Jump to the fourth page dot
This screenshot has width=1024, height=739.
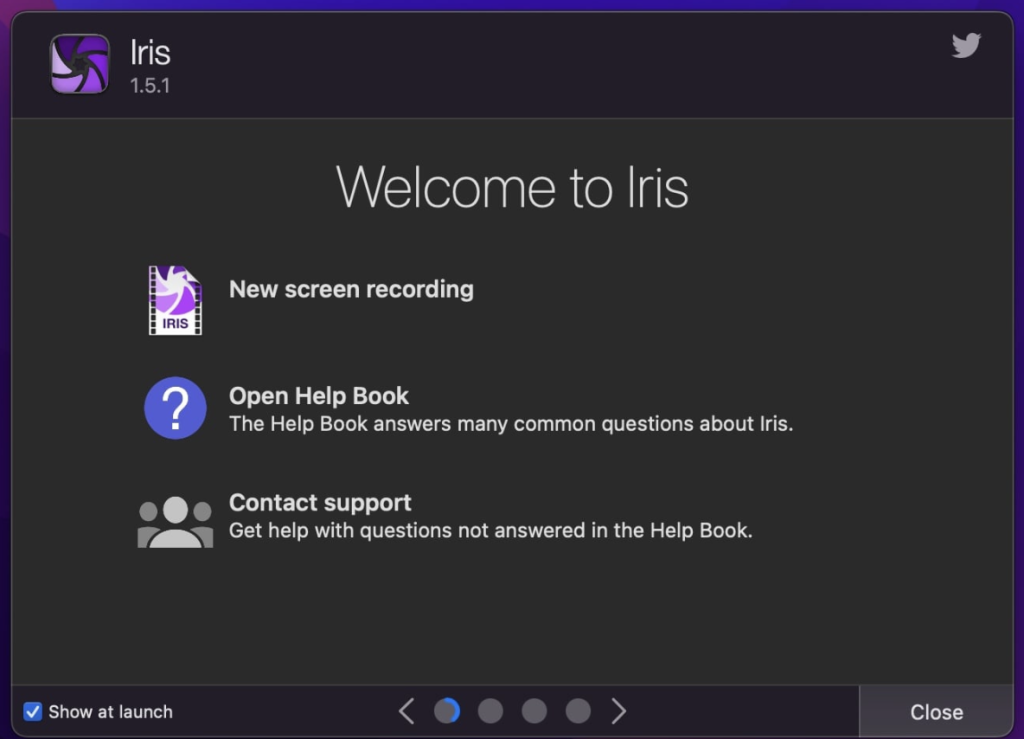(578, 711)
